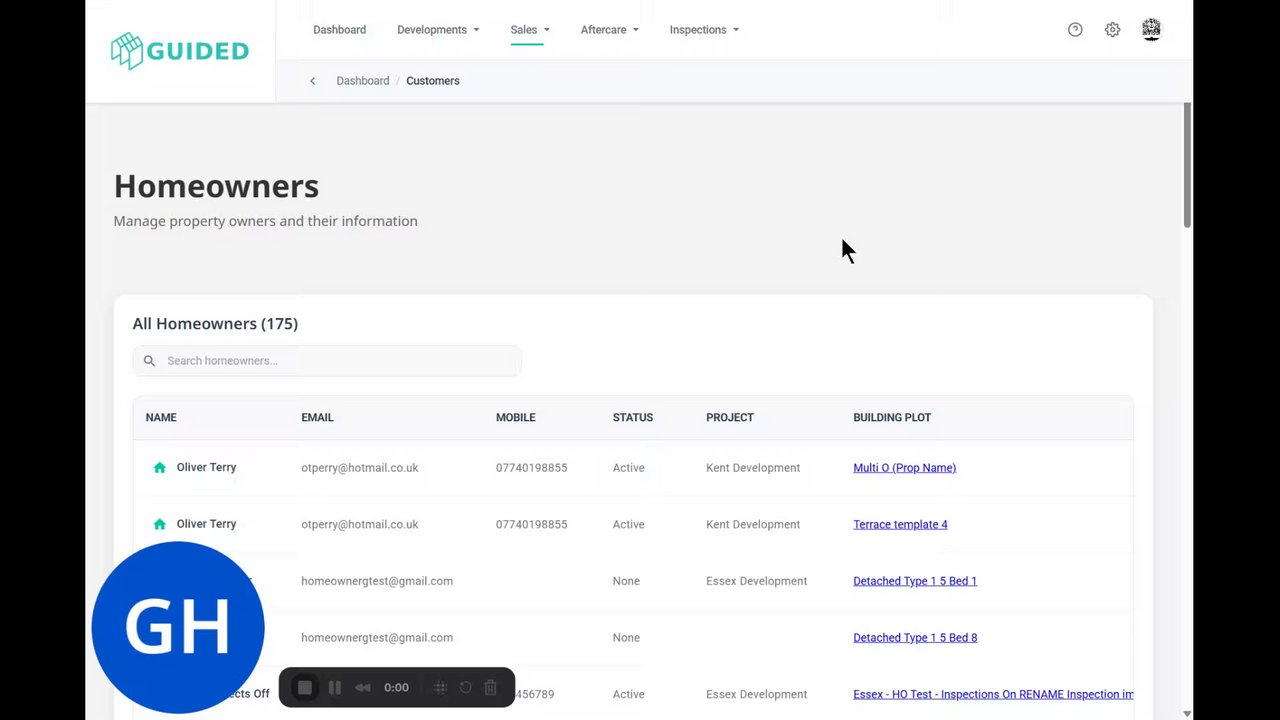Image resolution: width=1280 pixels, height=720 pixels.
Task: Click the Guided logo
Action: (180, 50)
